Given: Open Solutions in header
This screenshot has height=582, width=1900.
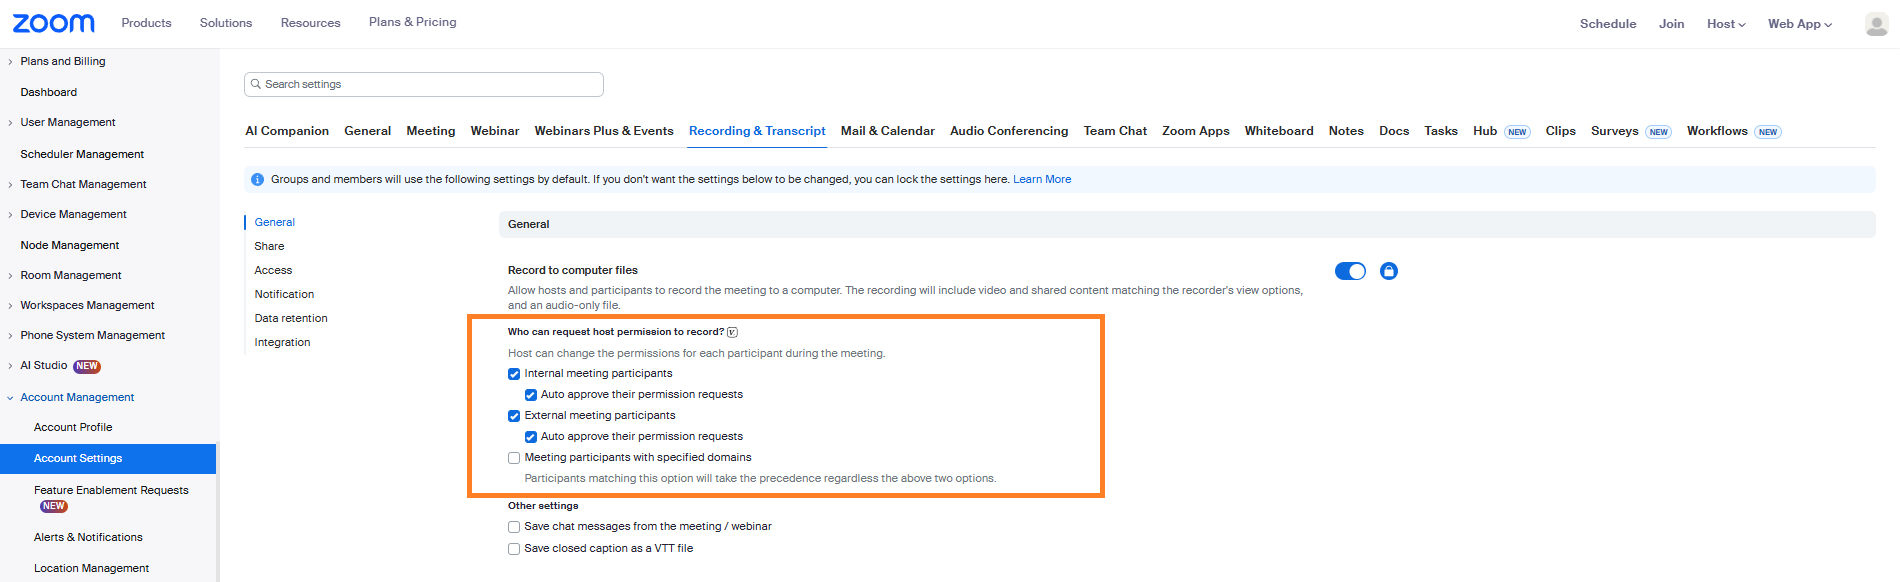Looking at the screenshot, I should [226, 23].
